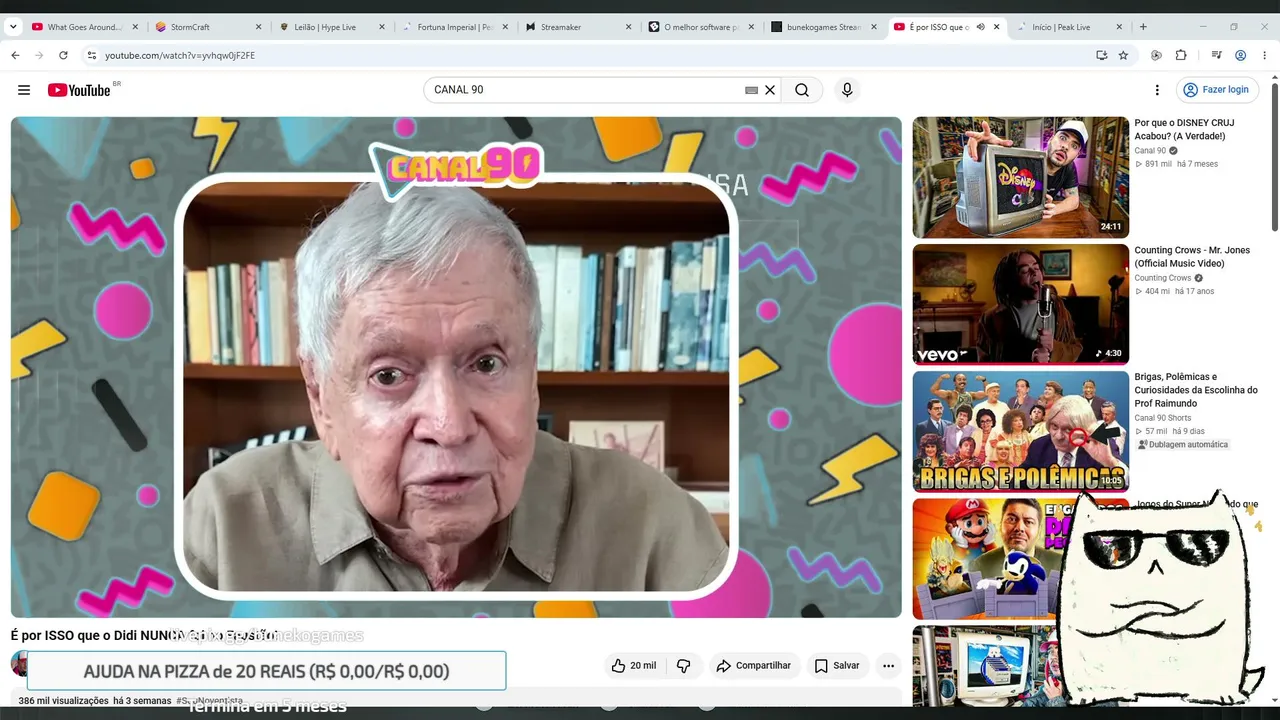Image resolution: width=1280 pixels, height=720 pixels.
Task: Open a new browser tab
Action: (x=1143, y=27)
